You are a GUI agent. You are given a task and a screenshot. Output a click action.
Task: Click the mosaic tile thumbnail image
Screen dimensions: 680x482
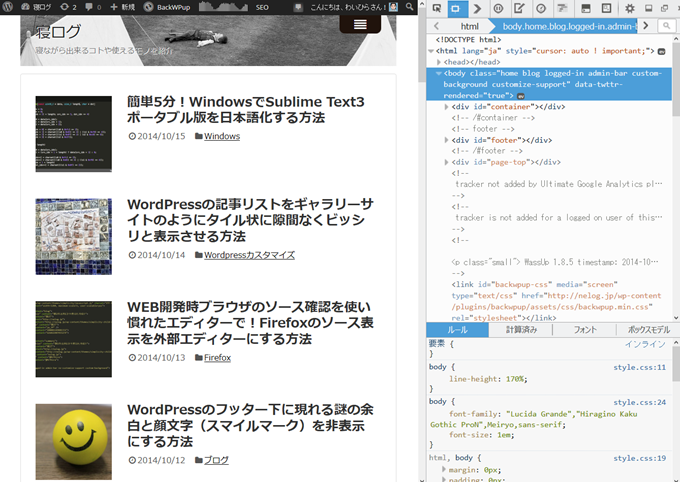(74, 236)
